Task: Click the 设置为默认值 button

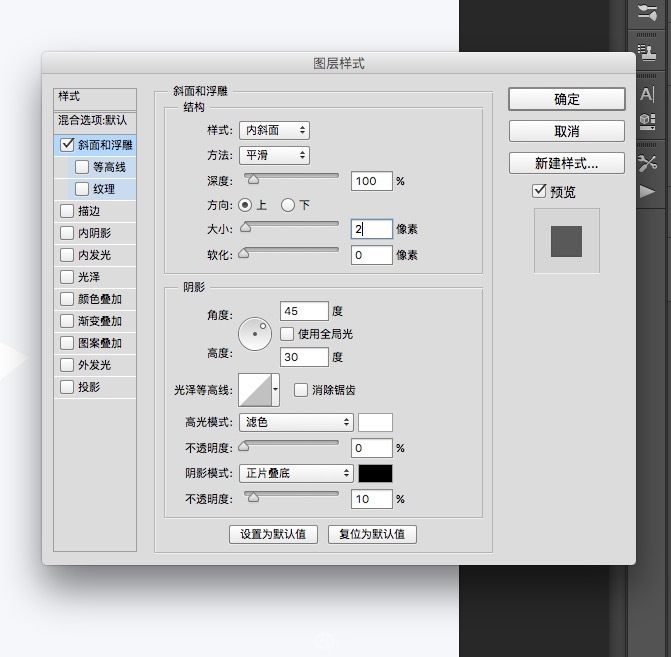Action: click(x=273, y=534)
